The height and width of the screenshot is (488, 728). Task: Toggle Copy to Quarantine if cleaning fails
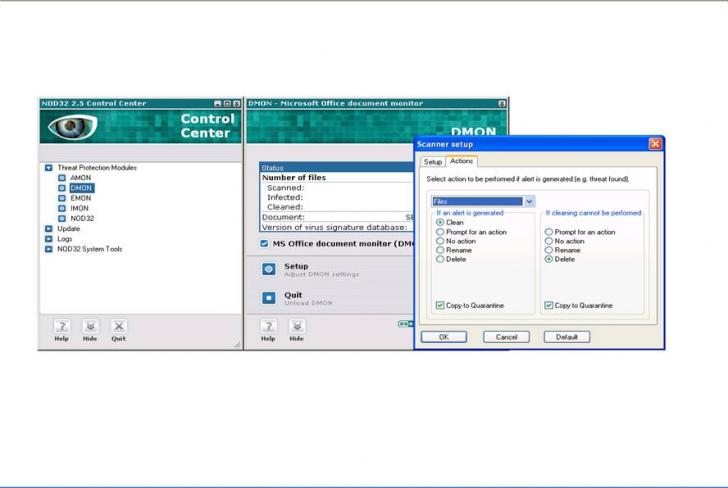548,305
